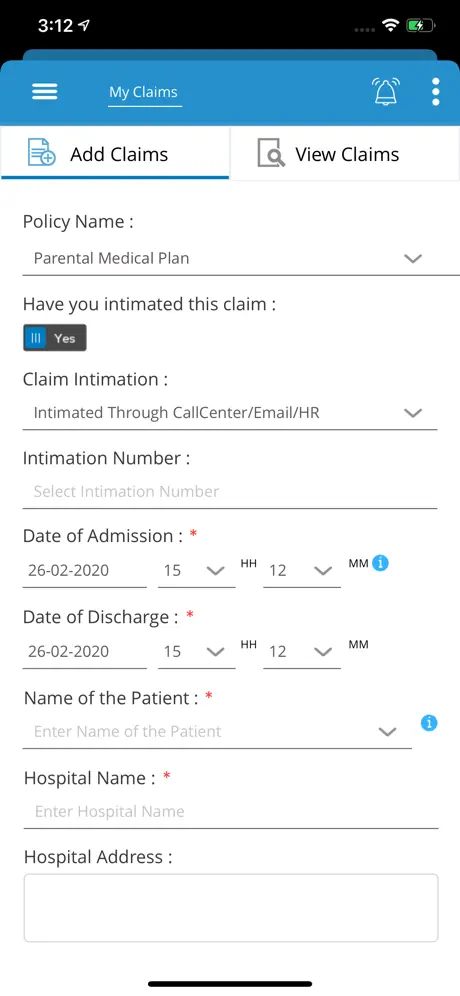Expand the admission hour HH dropdown

click(x=196, y=570)
